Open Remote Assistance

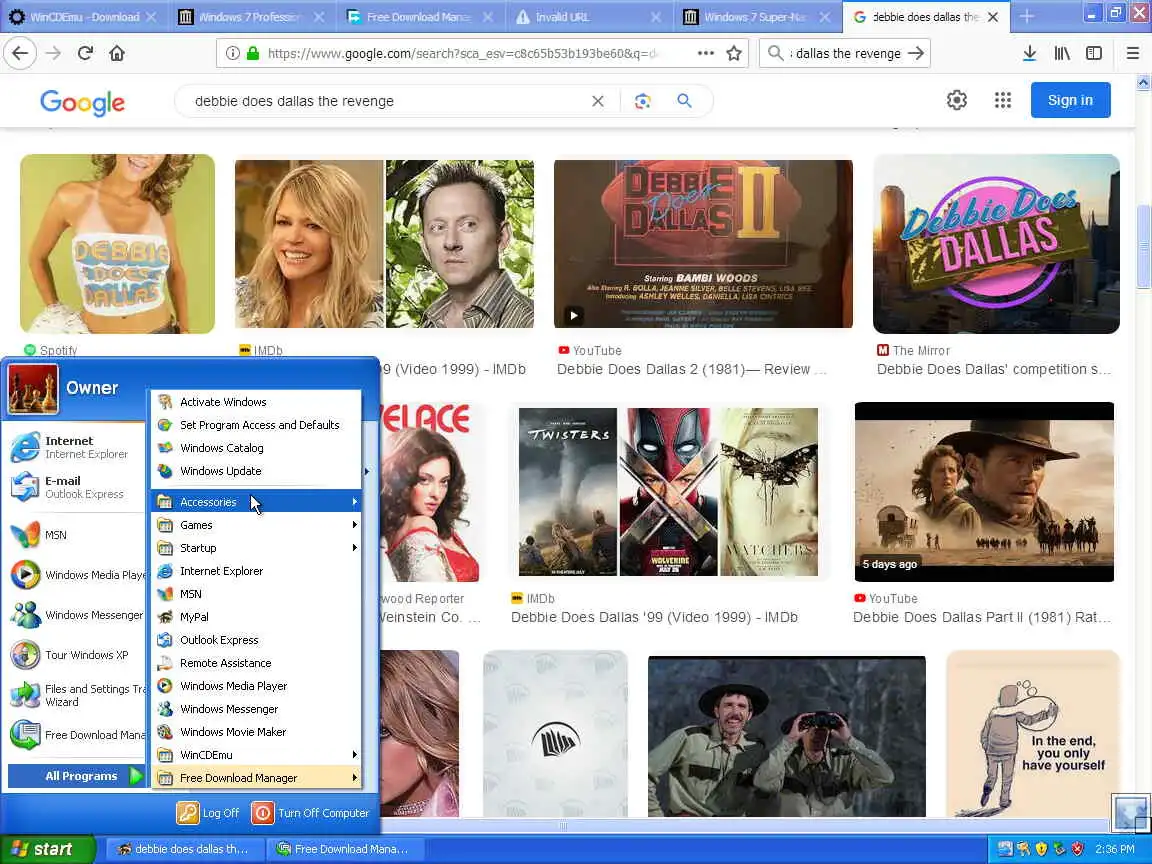point(257,663)
